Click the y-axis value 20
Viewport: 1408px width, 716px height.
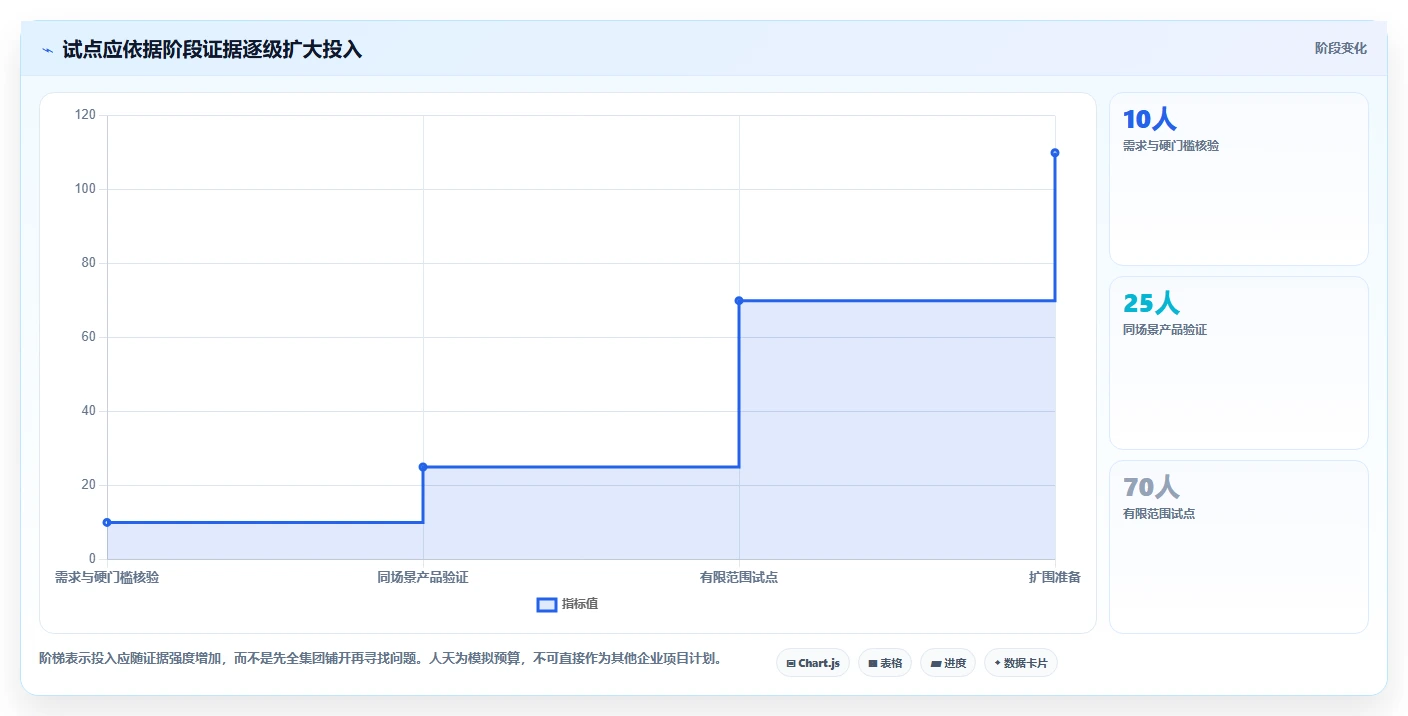(89, 485)
